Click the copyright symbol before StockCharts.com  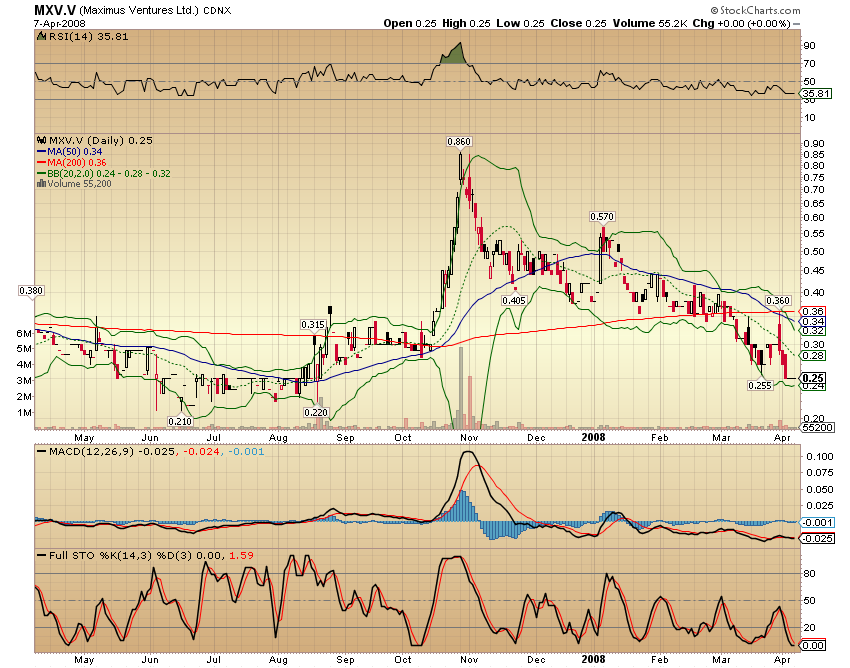[714, 10]
